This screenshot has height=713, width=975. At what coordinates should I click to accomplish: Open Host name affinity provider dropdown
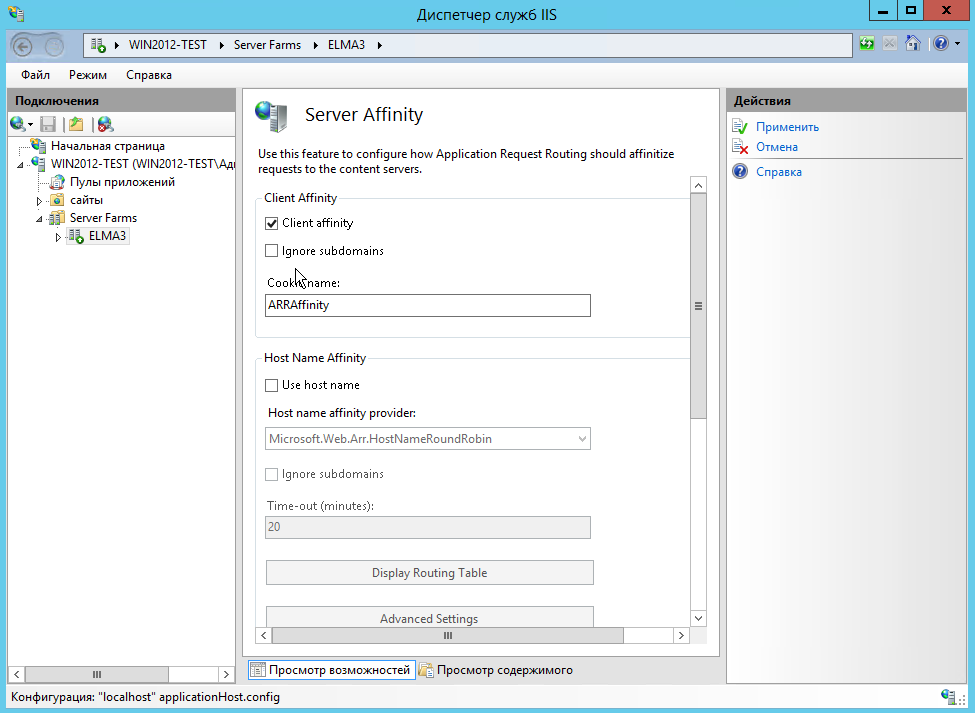click(582, 438)
